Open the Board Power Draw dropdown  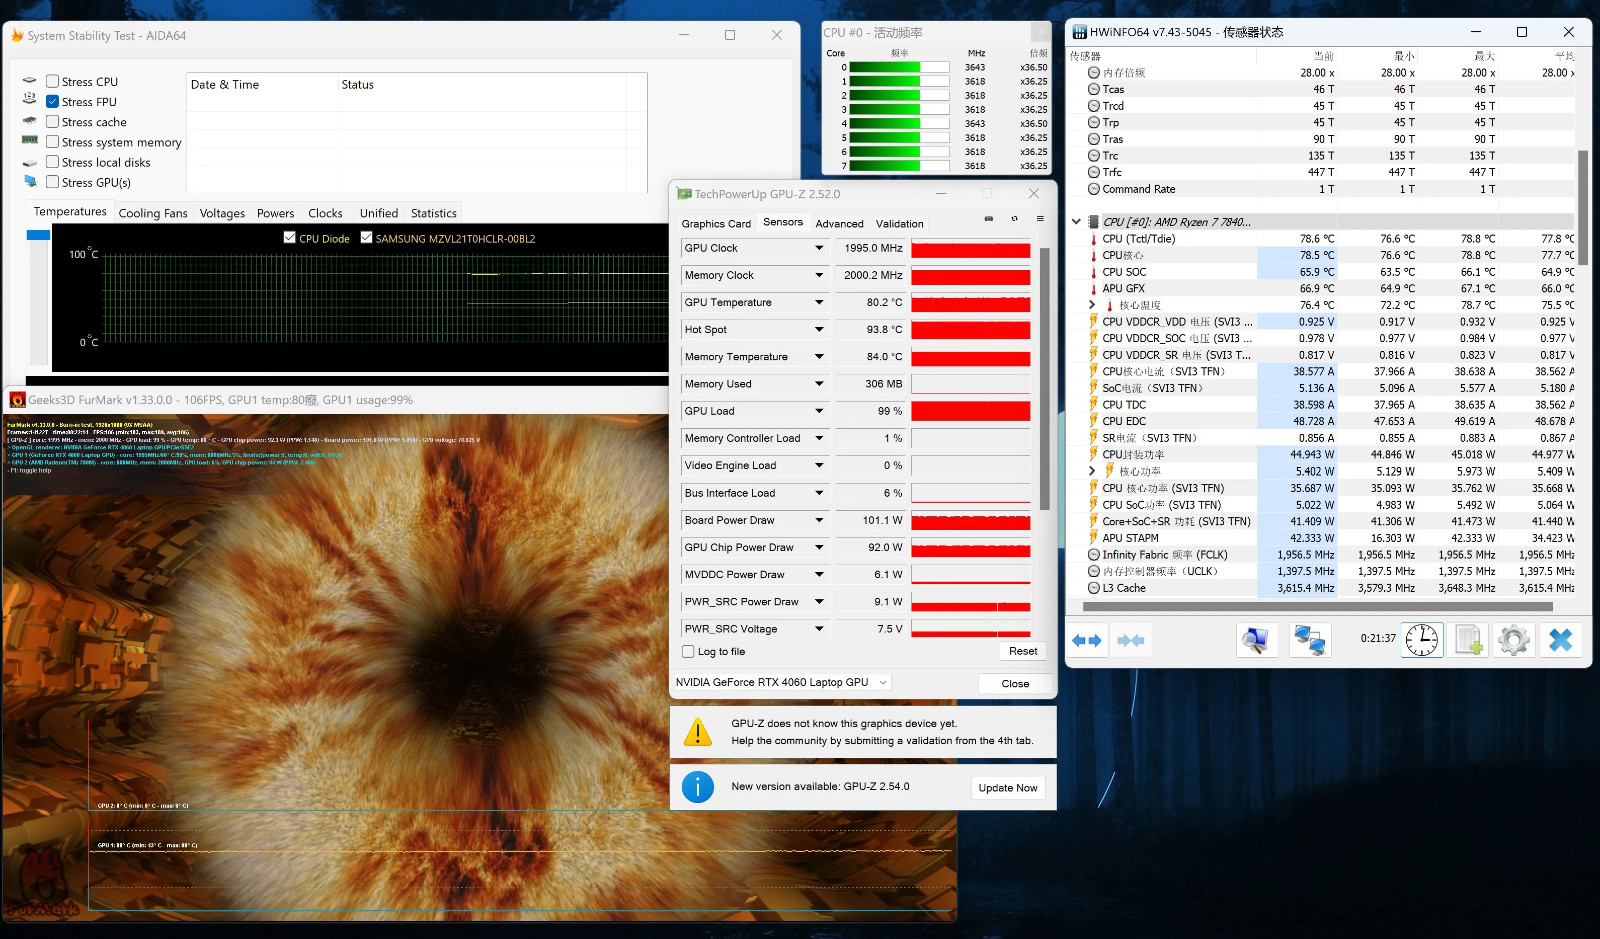(x=819, y=520)
